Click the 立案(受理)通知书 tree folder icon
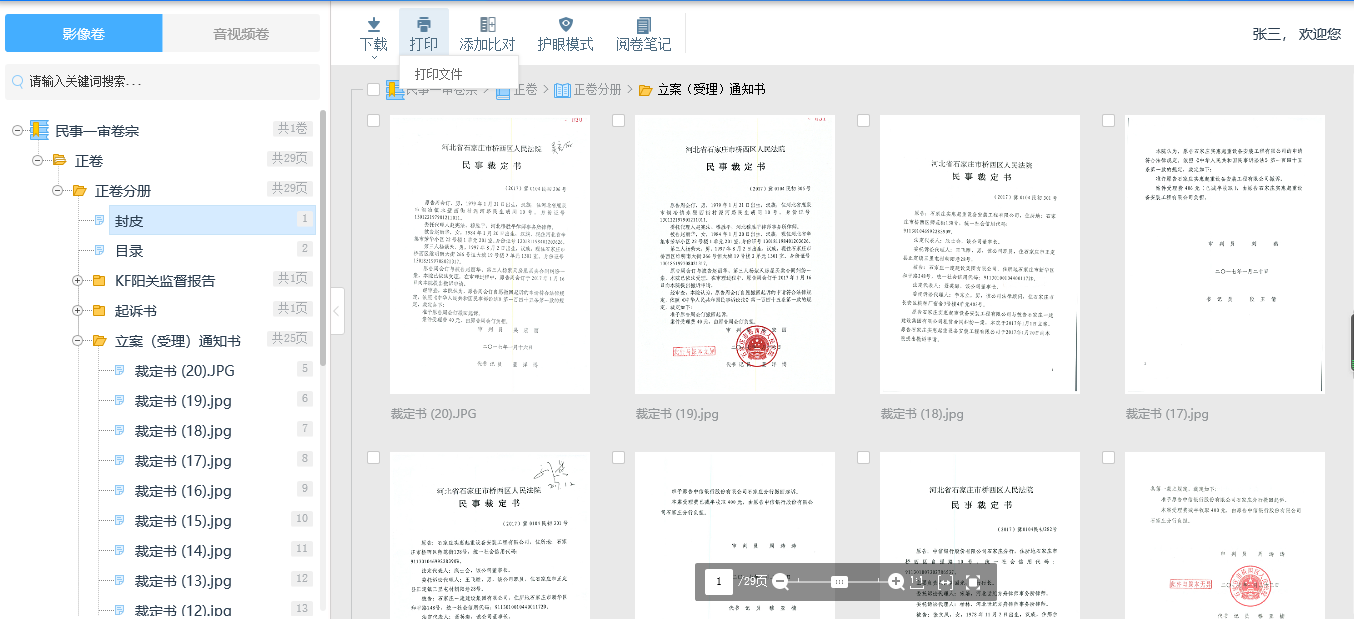 click(100, 340)
